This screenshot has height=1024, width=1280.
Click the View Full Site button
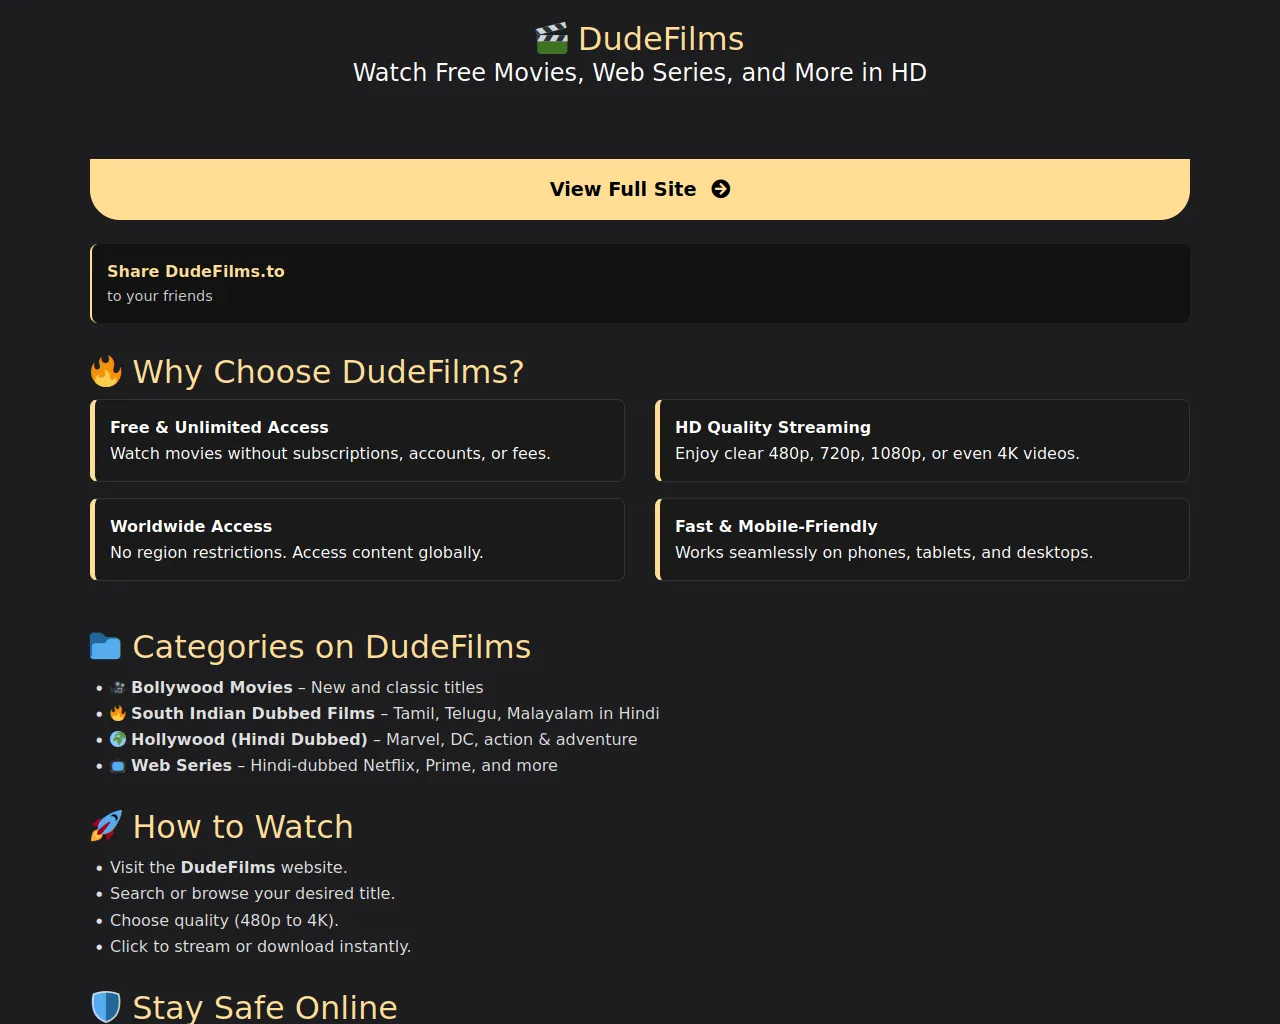[640, 189]
